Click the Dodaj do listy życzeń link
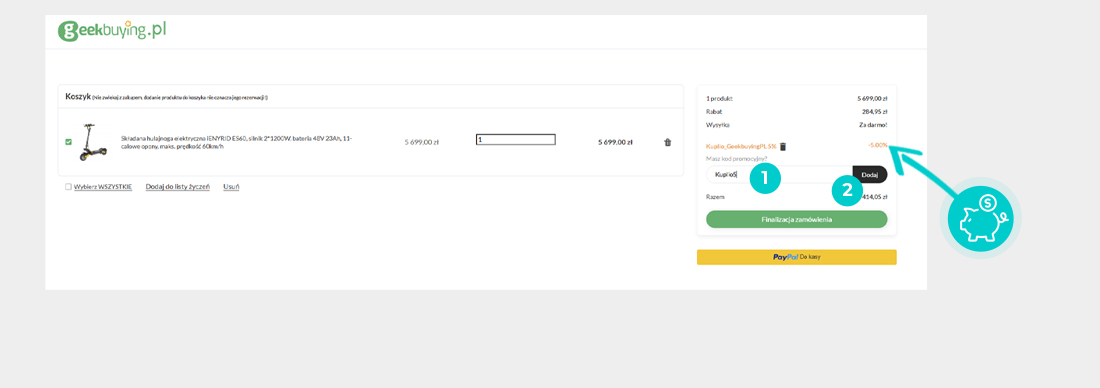1100x388 pixels. (x=177, y=187)
